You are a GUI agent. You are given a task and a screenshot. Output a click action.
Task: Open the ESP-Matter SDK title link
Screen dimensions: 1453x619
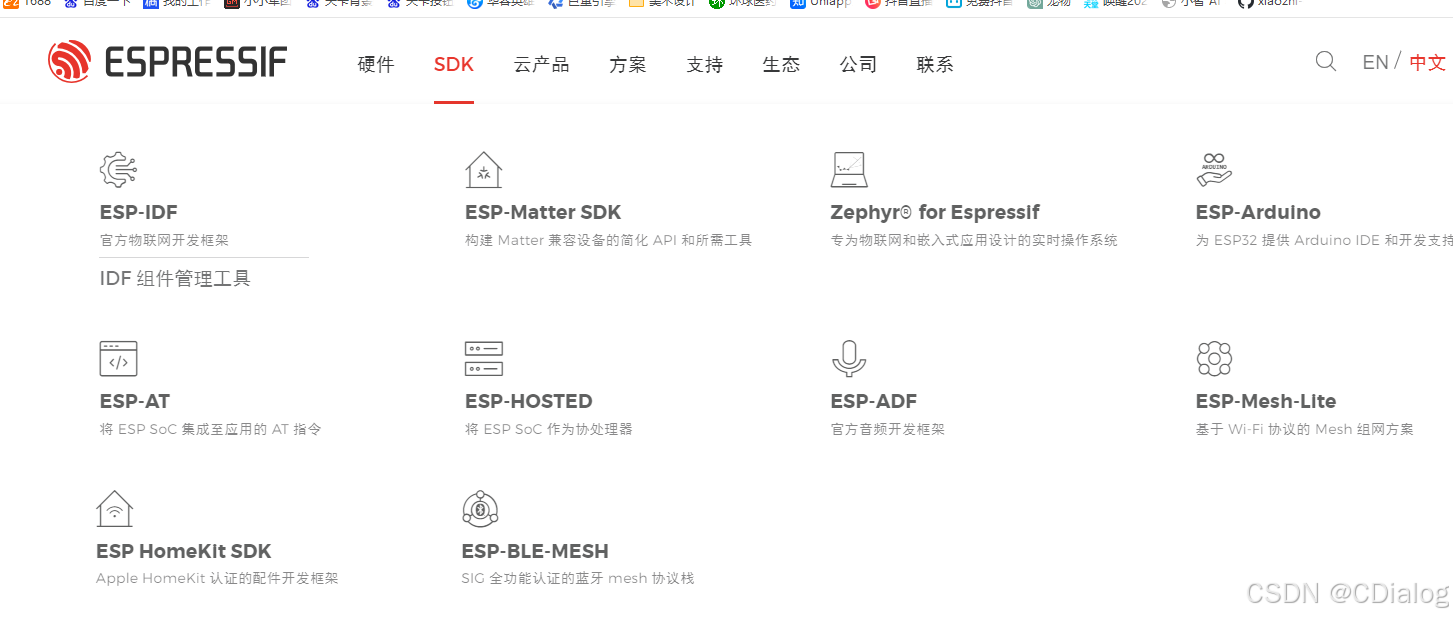coord(543,212)
